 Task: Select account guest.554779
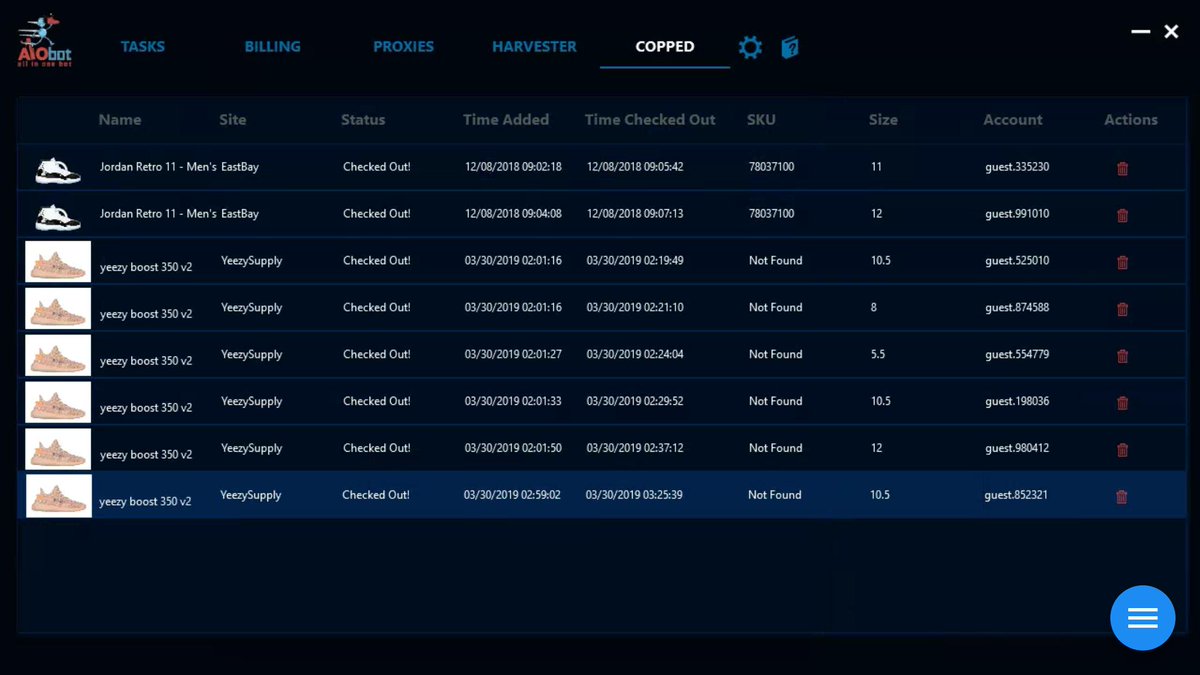pos(1017,355)
